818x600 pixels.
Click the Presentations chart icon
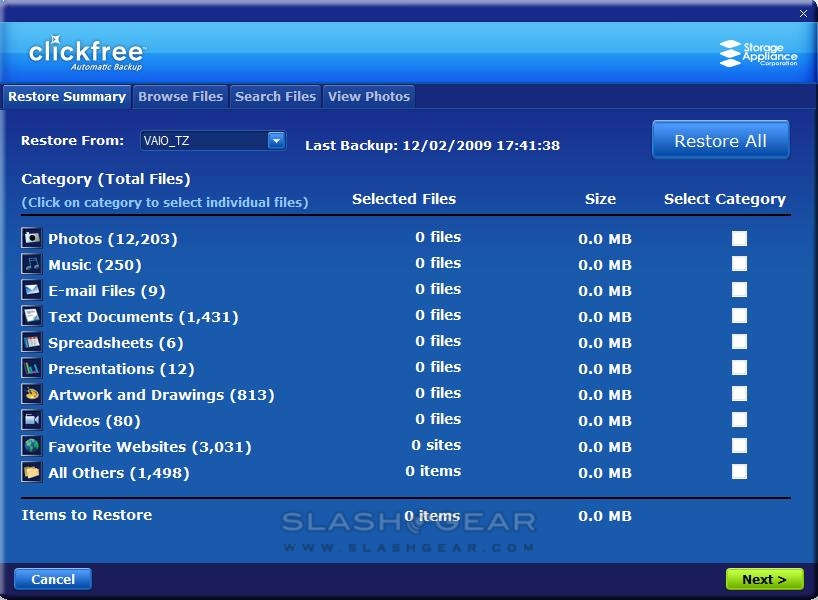(x=32, y=368)
